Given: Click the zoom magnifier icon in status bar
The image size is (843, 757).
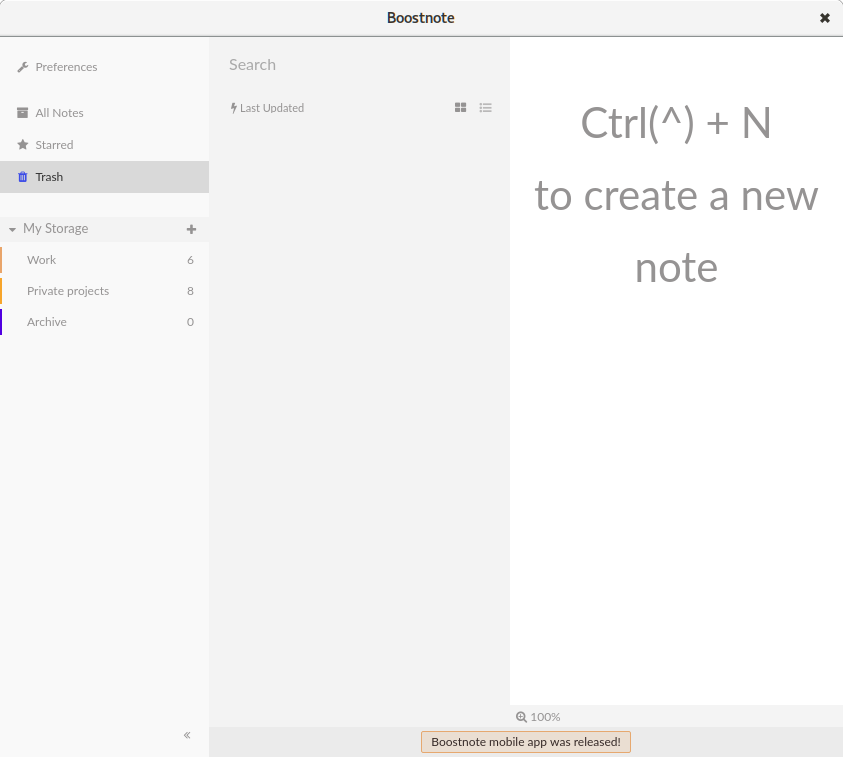Looking at the screenshot, I should pyautogui.click(x=521, y=717).
